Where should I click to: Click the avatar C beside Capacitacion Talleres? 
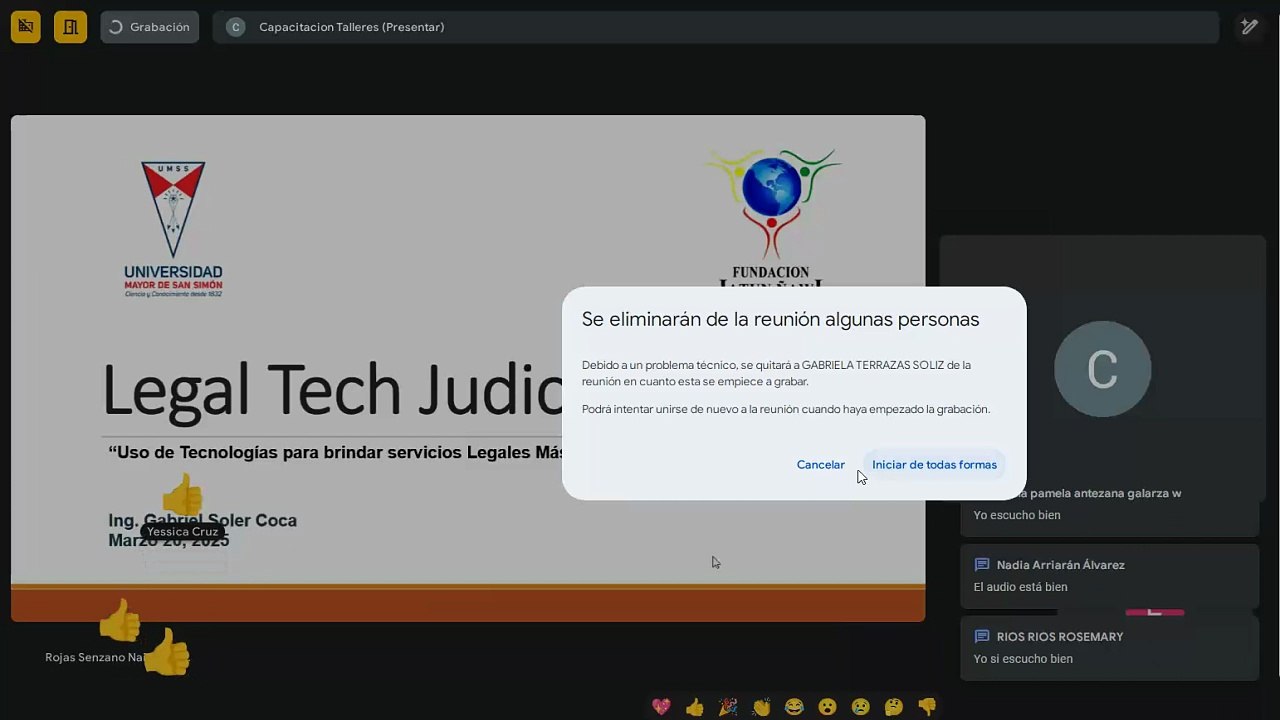[236, 27]
